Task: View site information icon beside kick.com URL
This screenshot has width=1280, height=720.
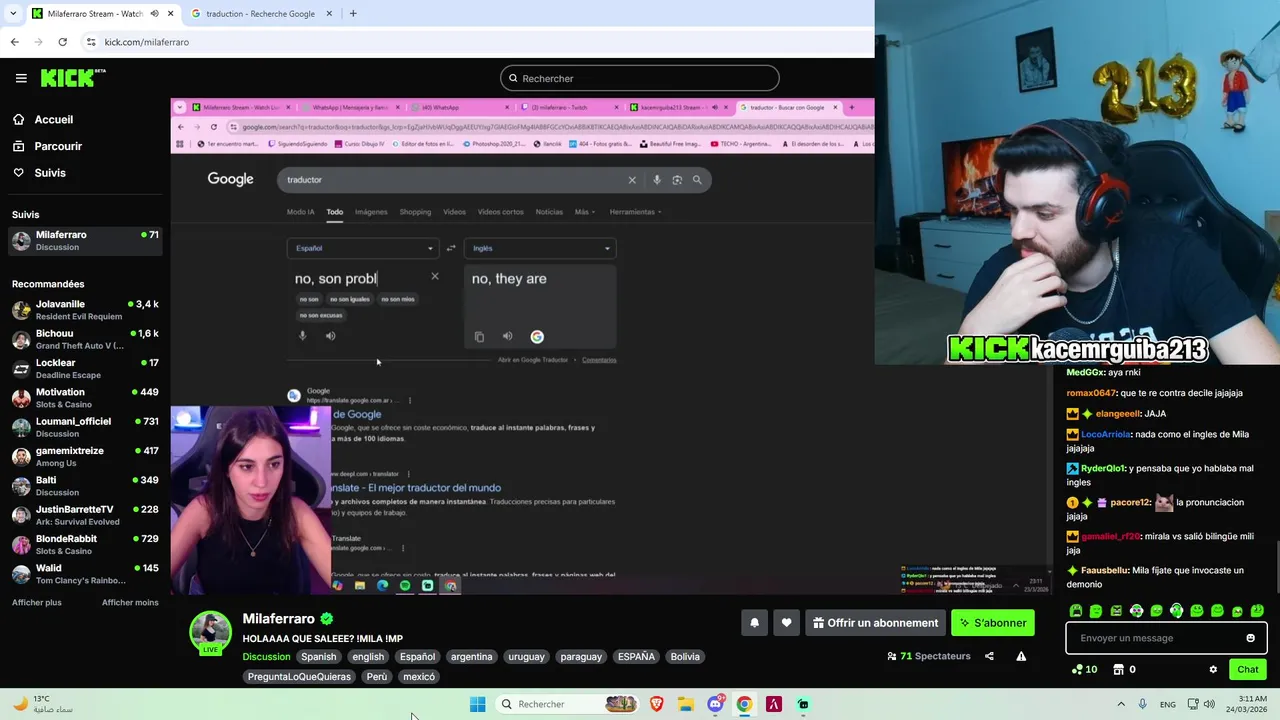Action: pos(91,42)
